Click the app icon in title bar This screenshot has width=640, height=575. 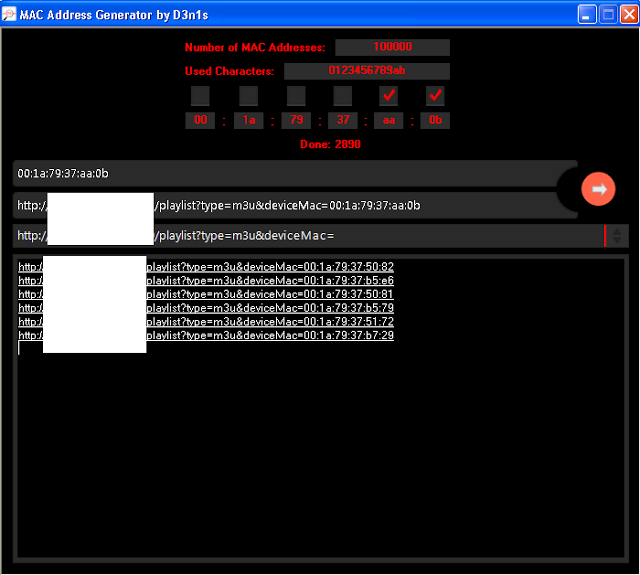[x=9, y=14]
